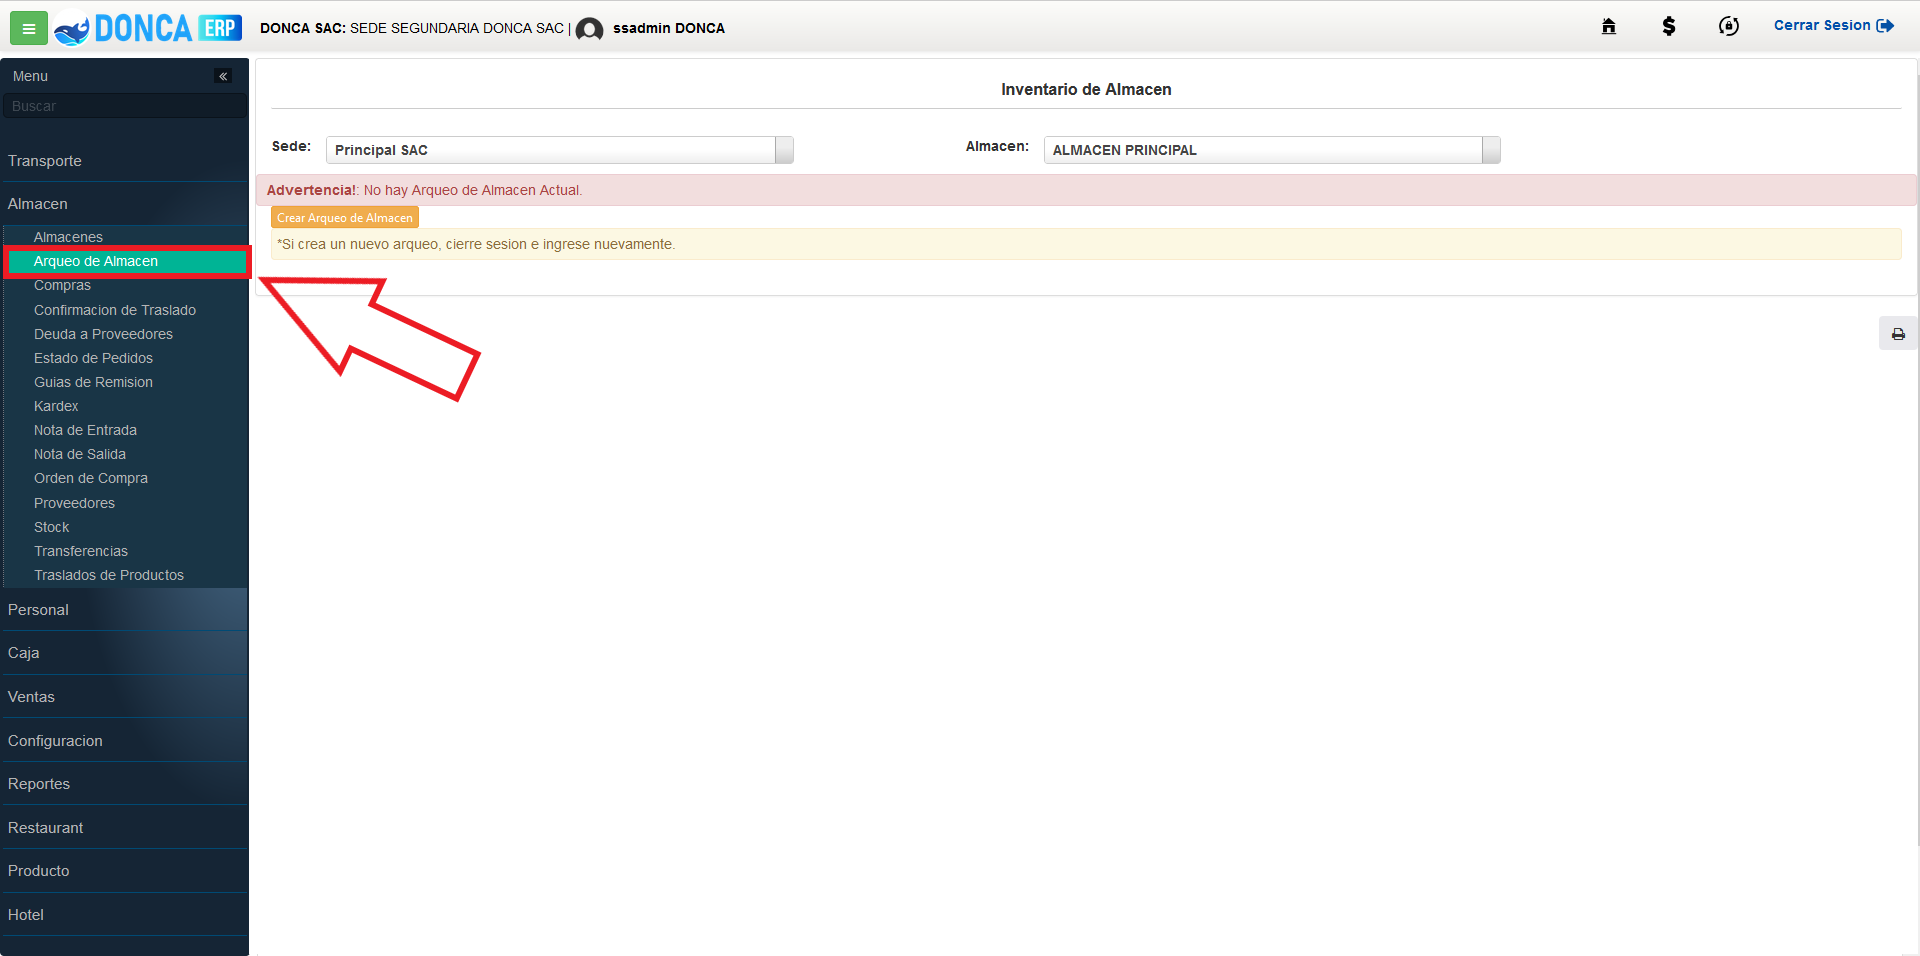Image resolution: width=1920 pixels, height=956 pixels.
Task: Open Compras submenu item
Action: click(x=62, y=285)
